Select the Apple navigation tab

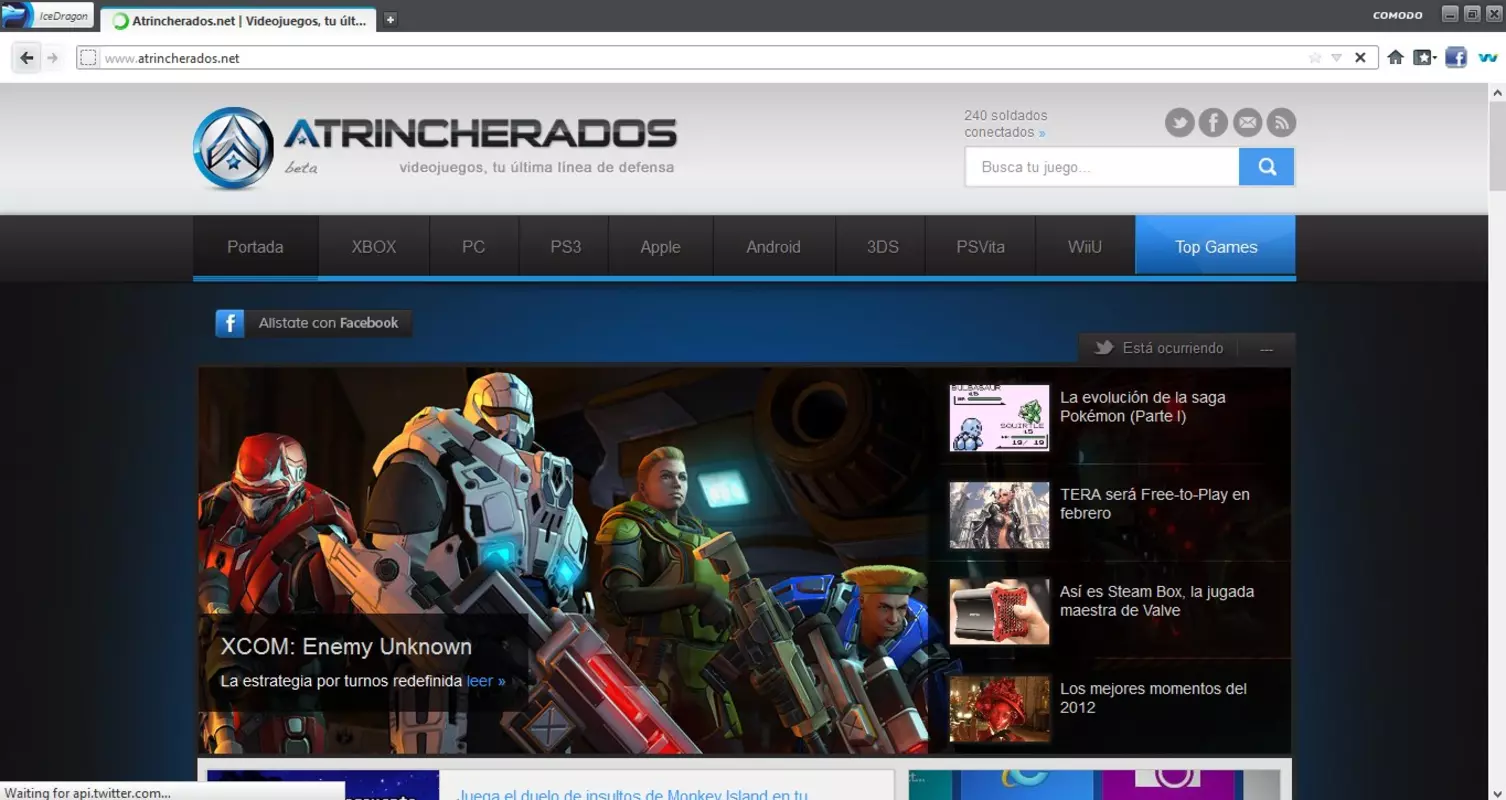point(660,247)
